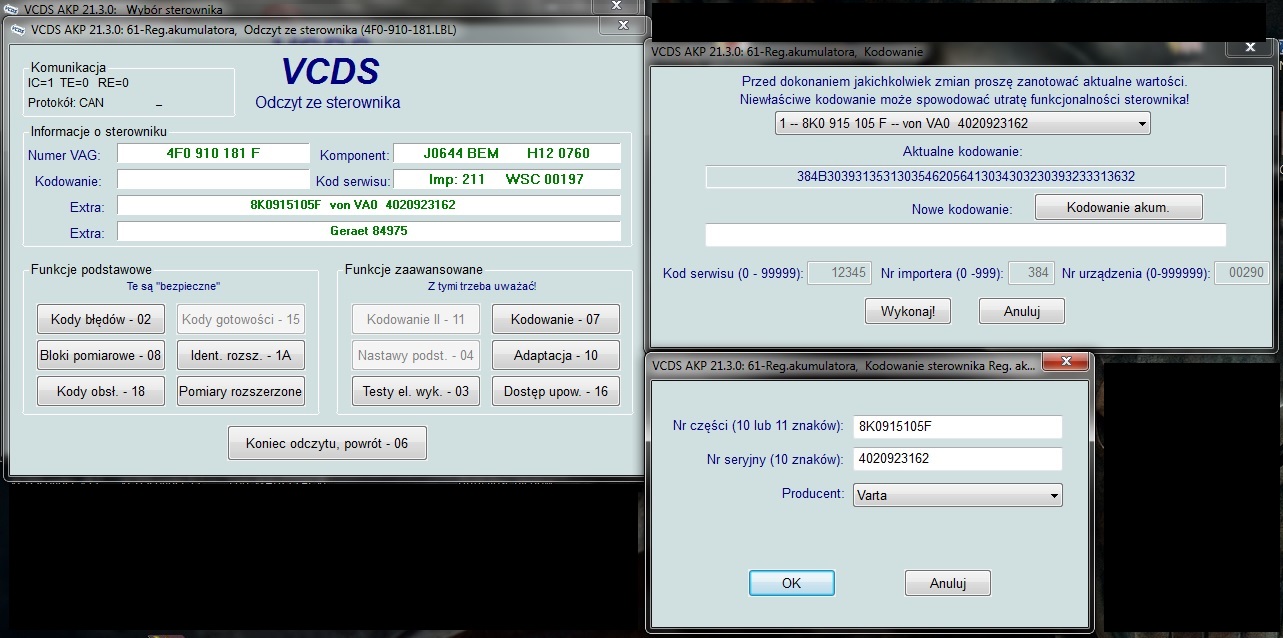The width and height of the screenshot is (1283, 638).
Task: Open Ident. rozsz. - 1A
Action: (241, 355)
